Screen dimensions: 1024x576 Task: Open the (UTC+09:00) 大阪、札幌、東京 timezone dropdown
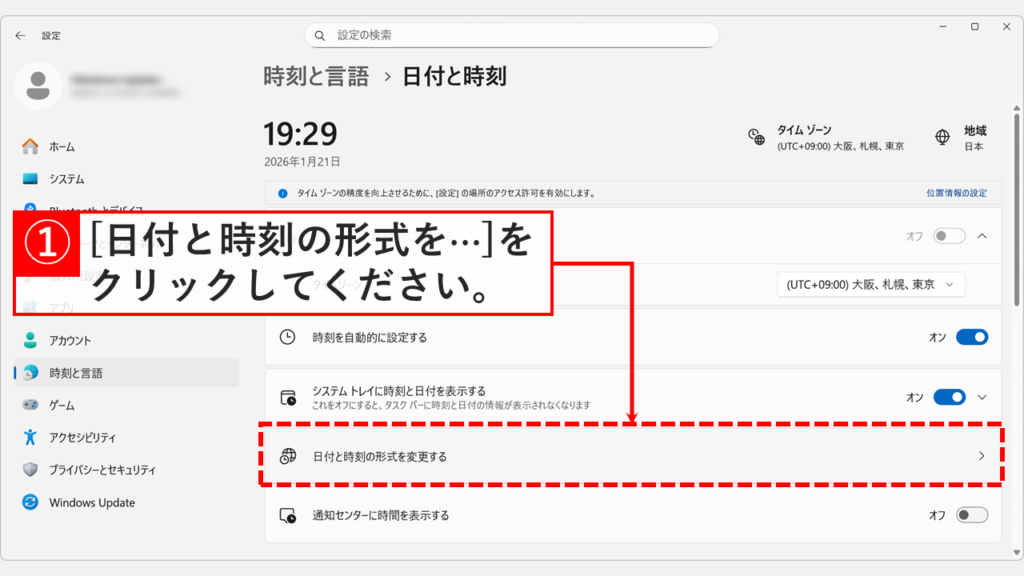coord(870,284)
